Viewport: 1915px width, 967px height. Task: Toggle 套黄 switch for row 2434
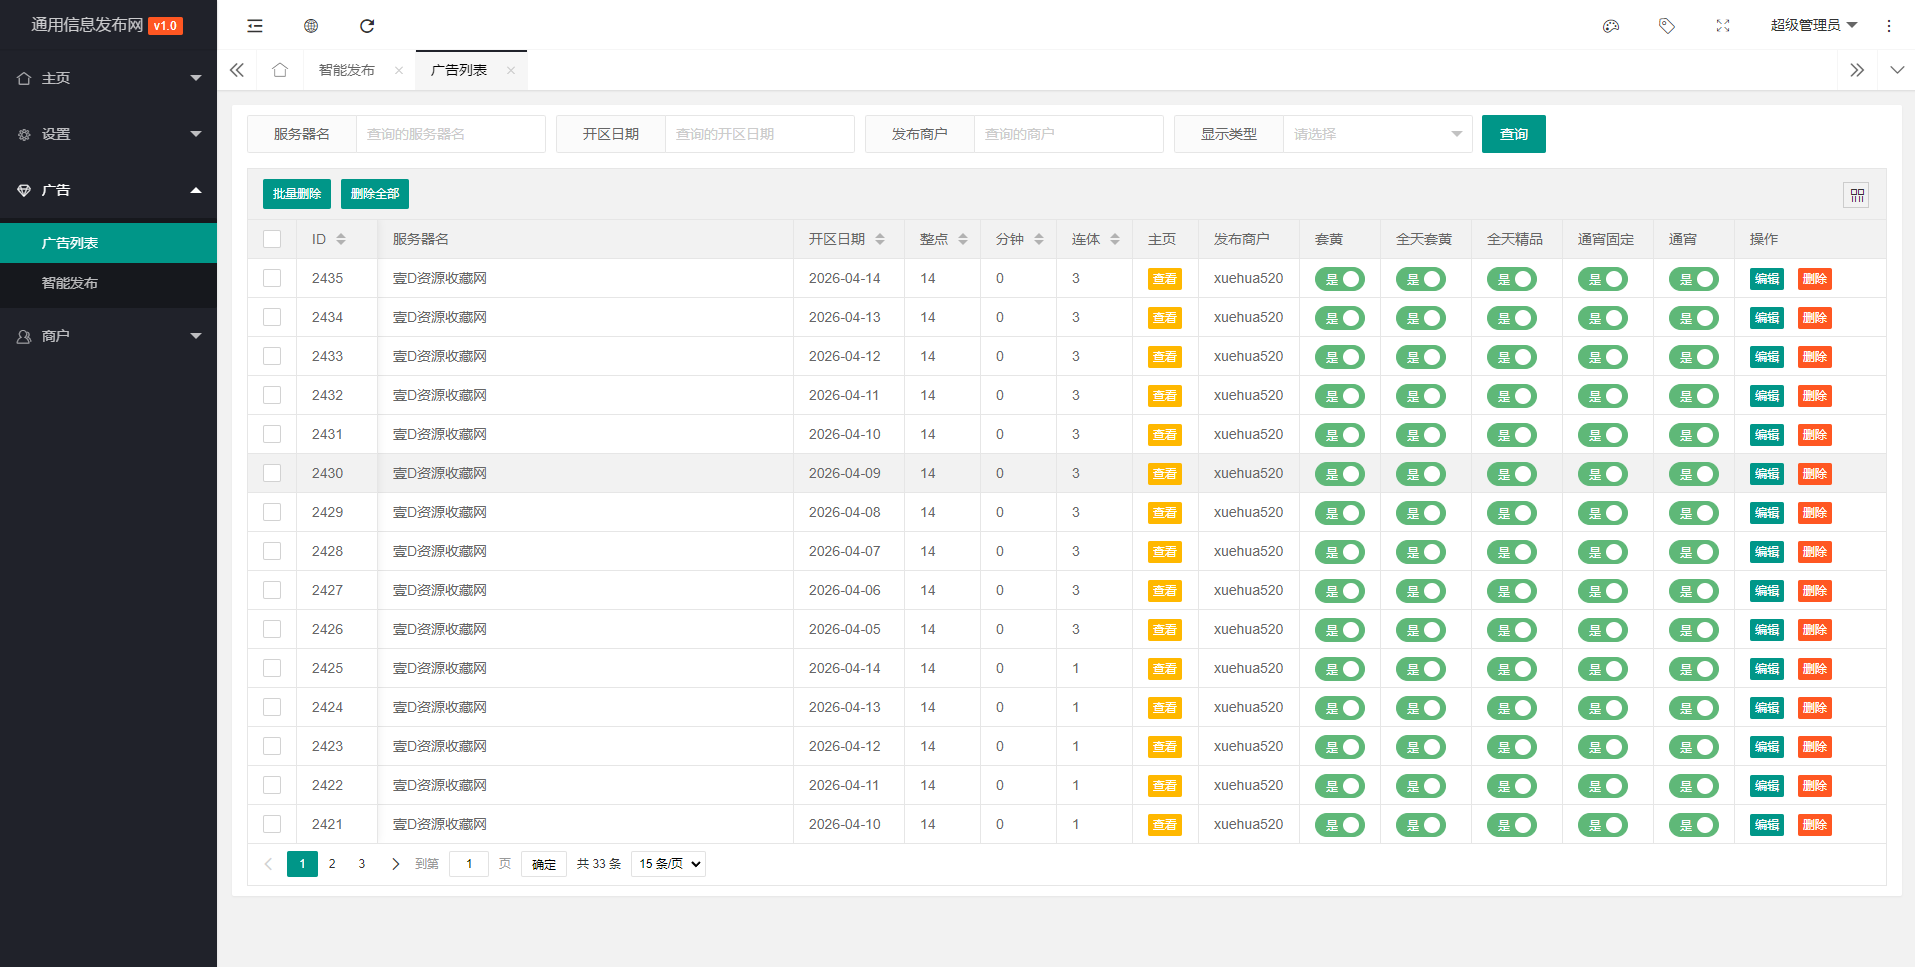[1339, 318]
